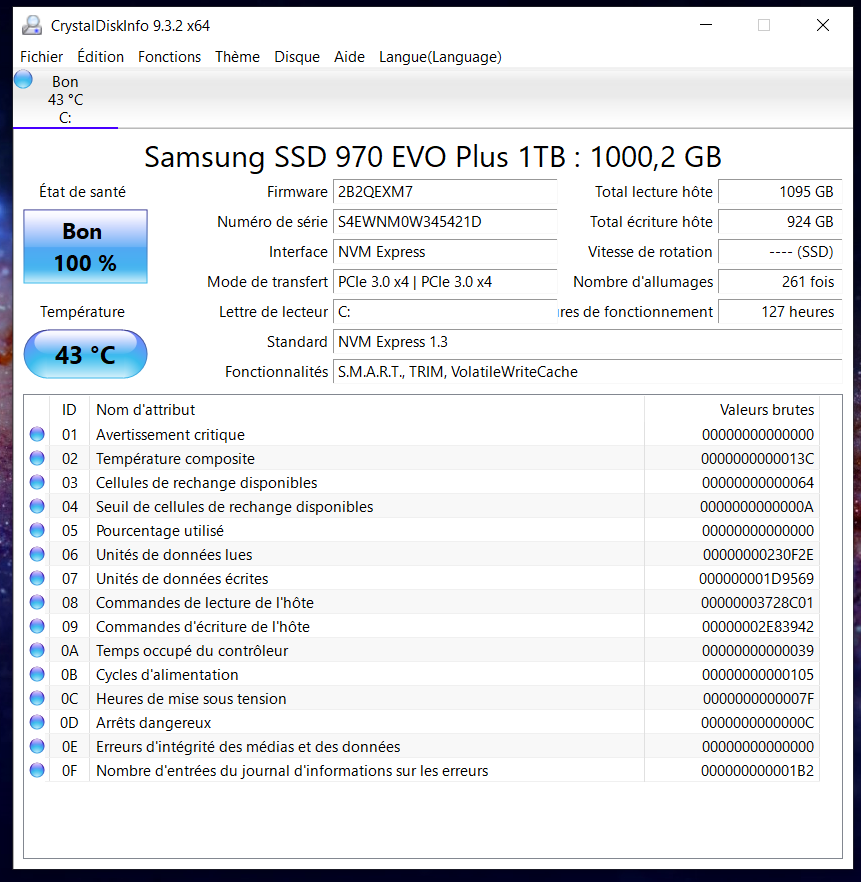
Task: Click the Nom d'attribut column header
Action: 367,410
